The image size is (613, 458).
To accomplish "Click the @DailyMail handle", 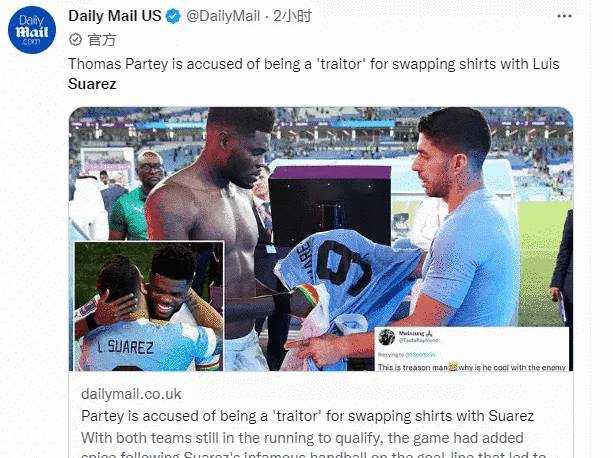I will pos(223,16).
